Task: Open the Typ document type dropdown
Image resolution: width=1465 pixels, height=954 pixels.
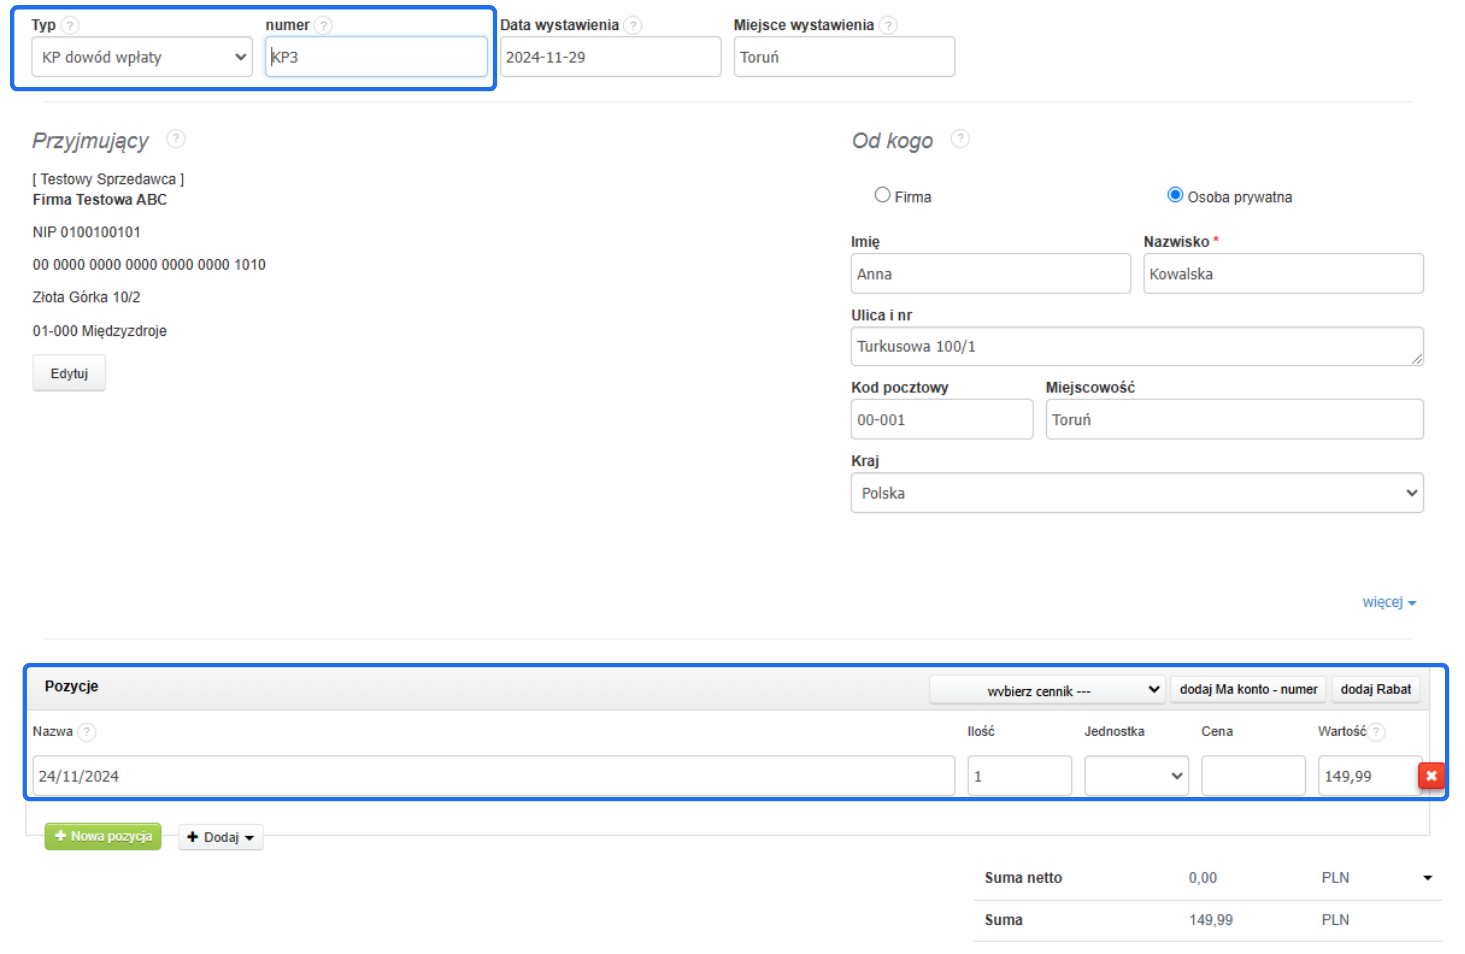Action: point(142,57)
